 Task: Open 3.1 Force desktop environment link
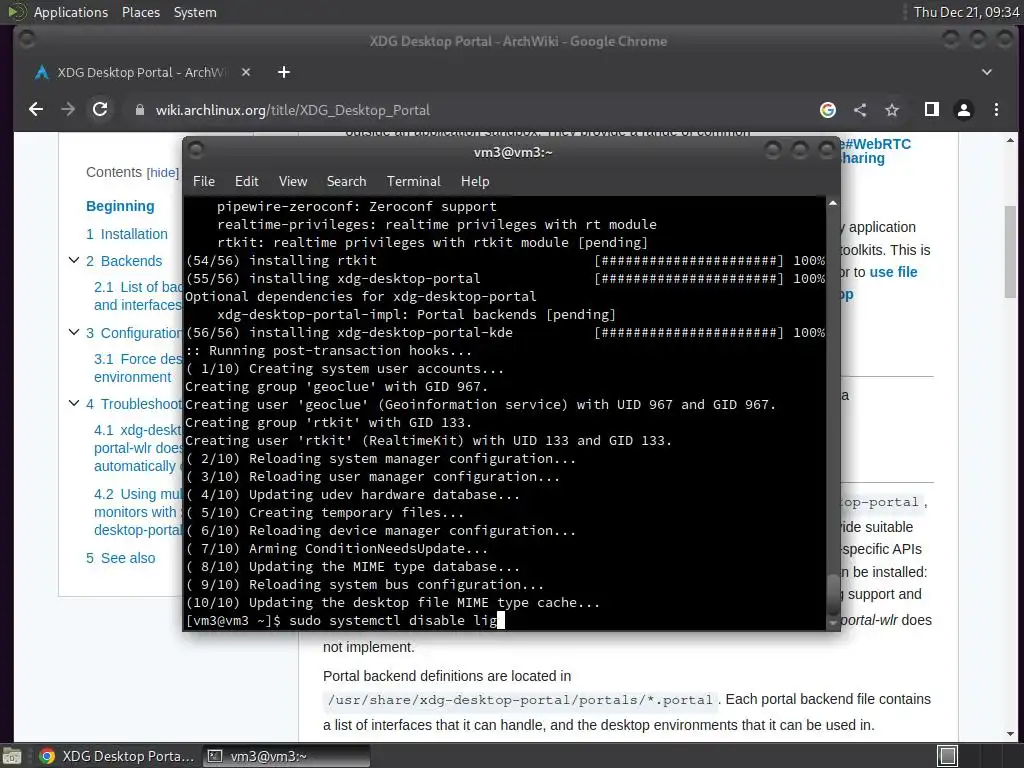point(138,368)
